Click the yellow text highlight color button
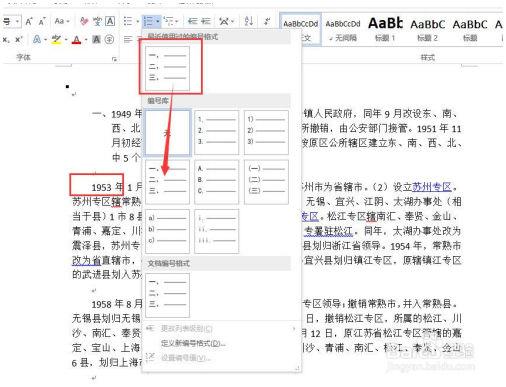This screenshot has width=506, height=387. [x=56, y=40]
